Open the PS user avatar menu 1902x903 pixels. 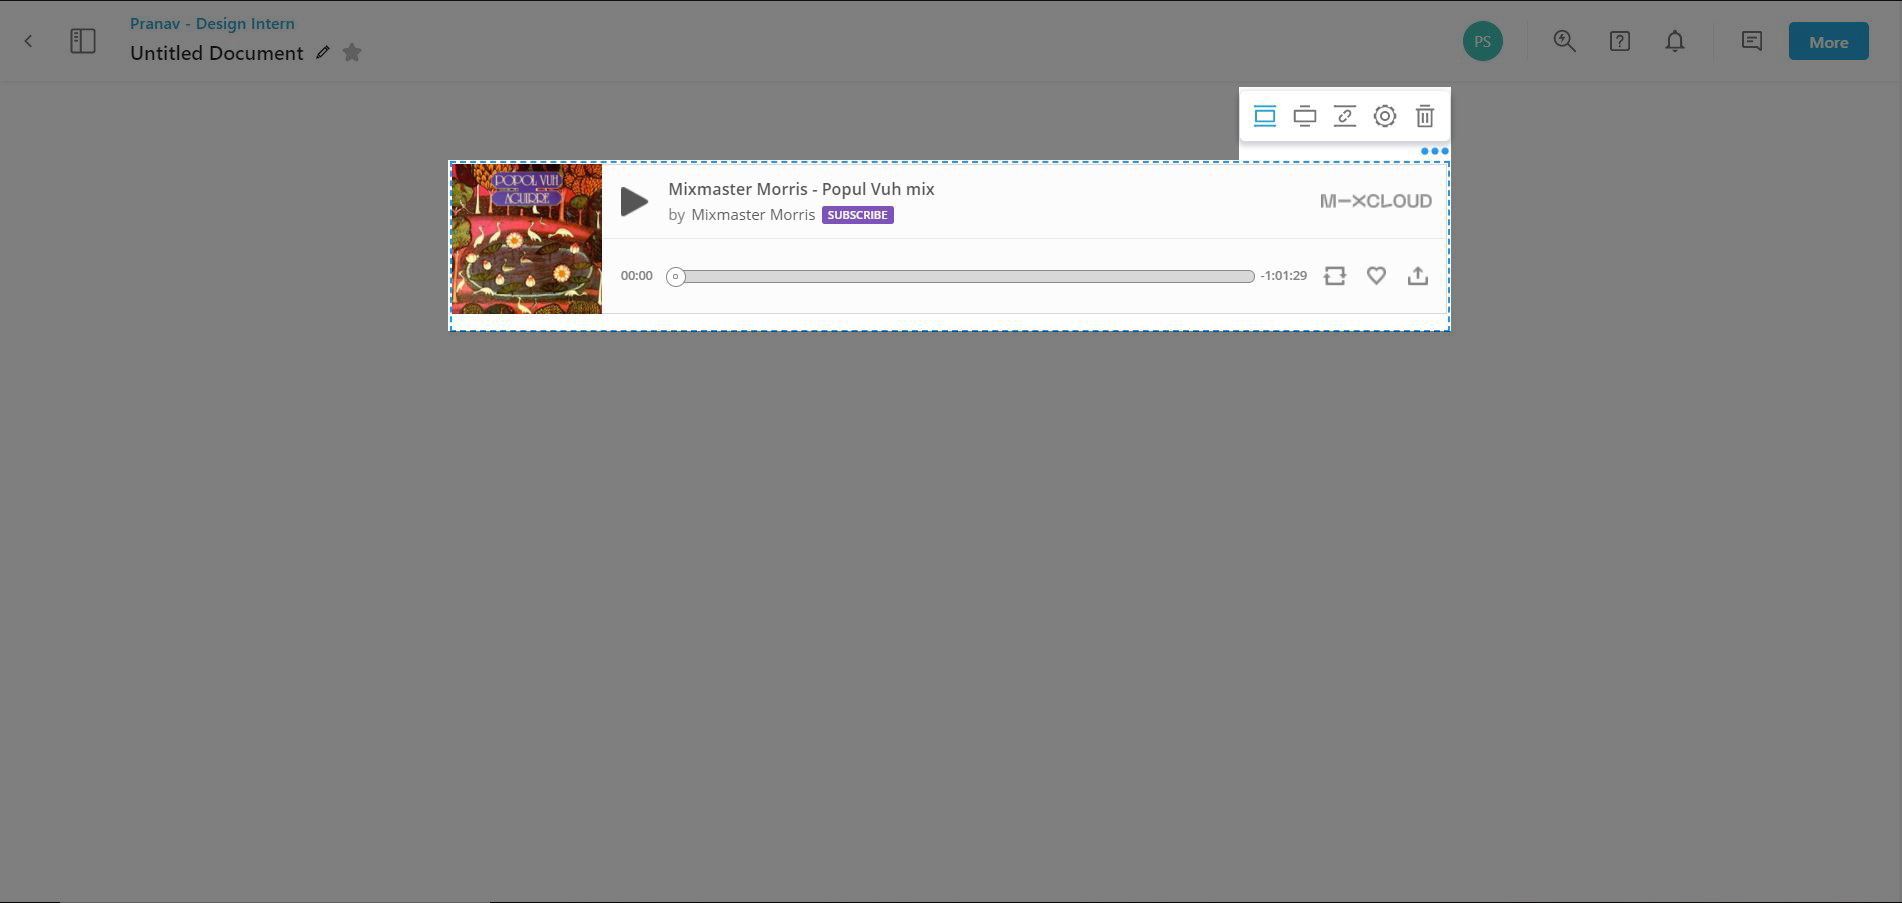(1482, 41)
